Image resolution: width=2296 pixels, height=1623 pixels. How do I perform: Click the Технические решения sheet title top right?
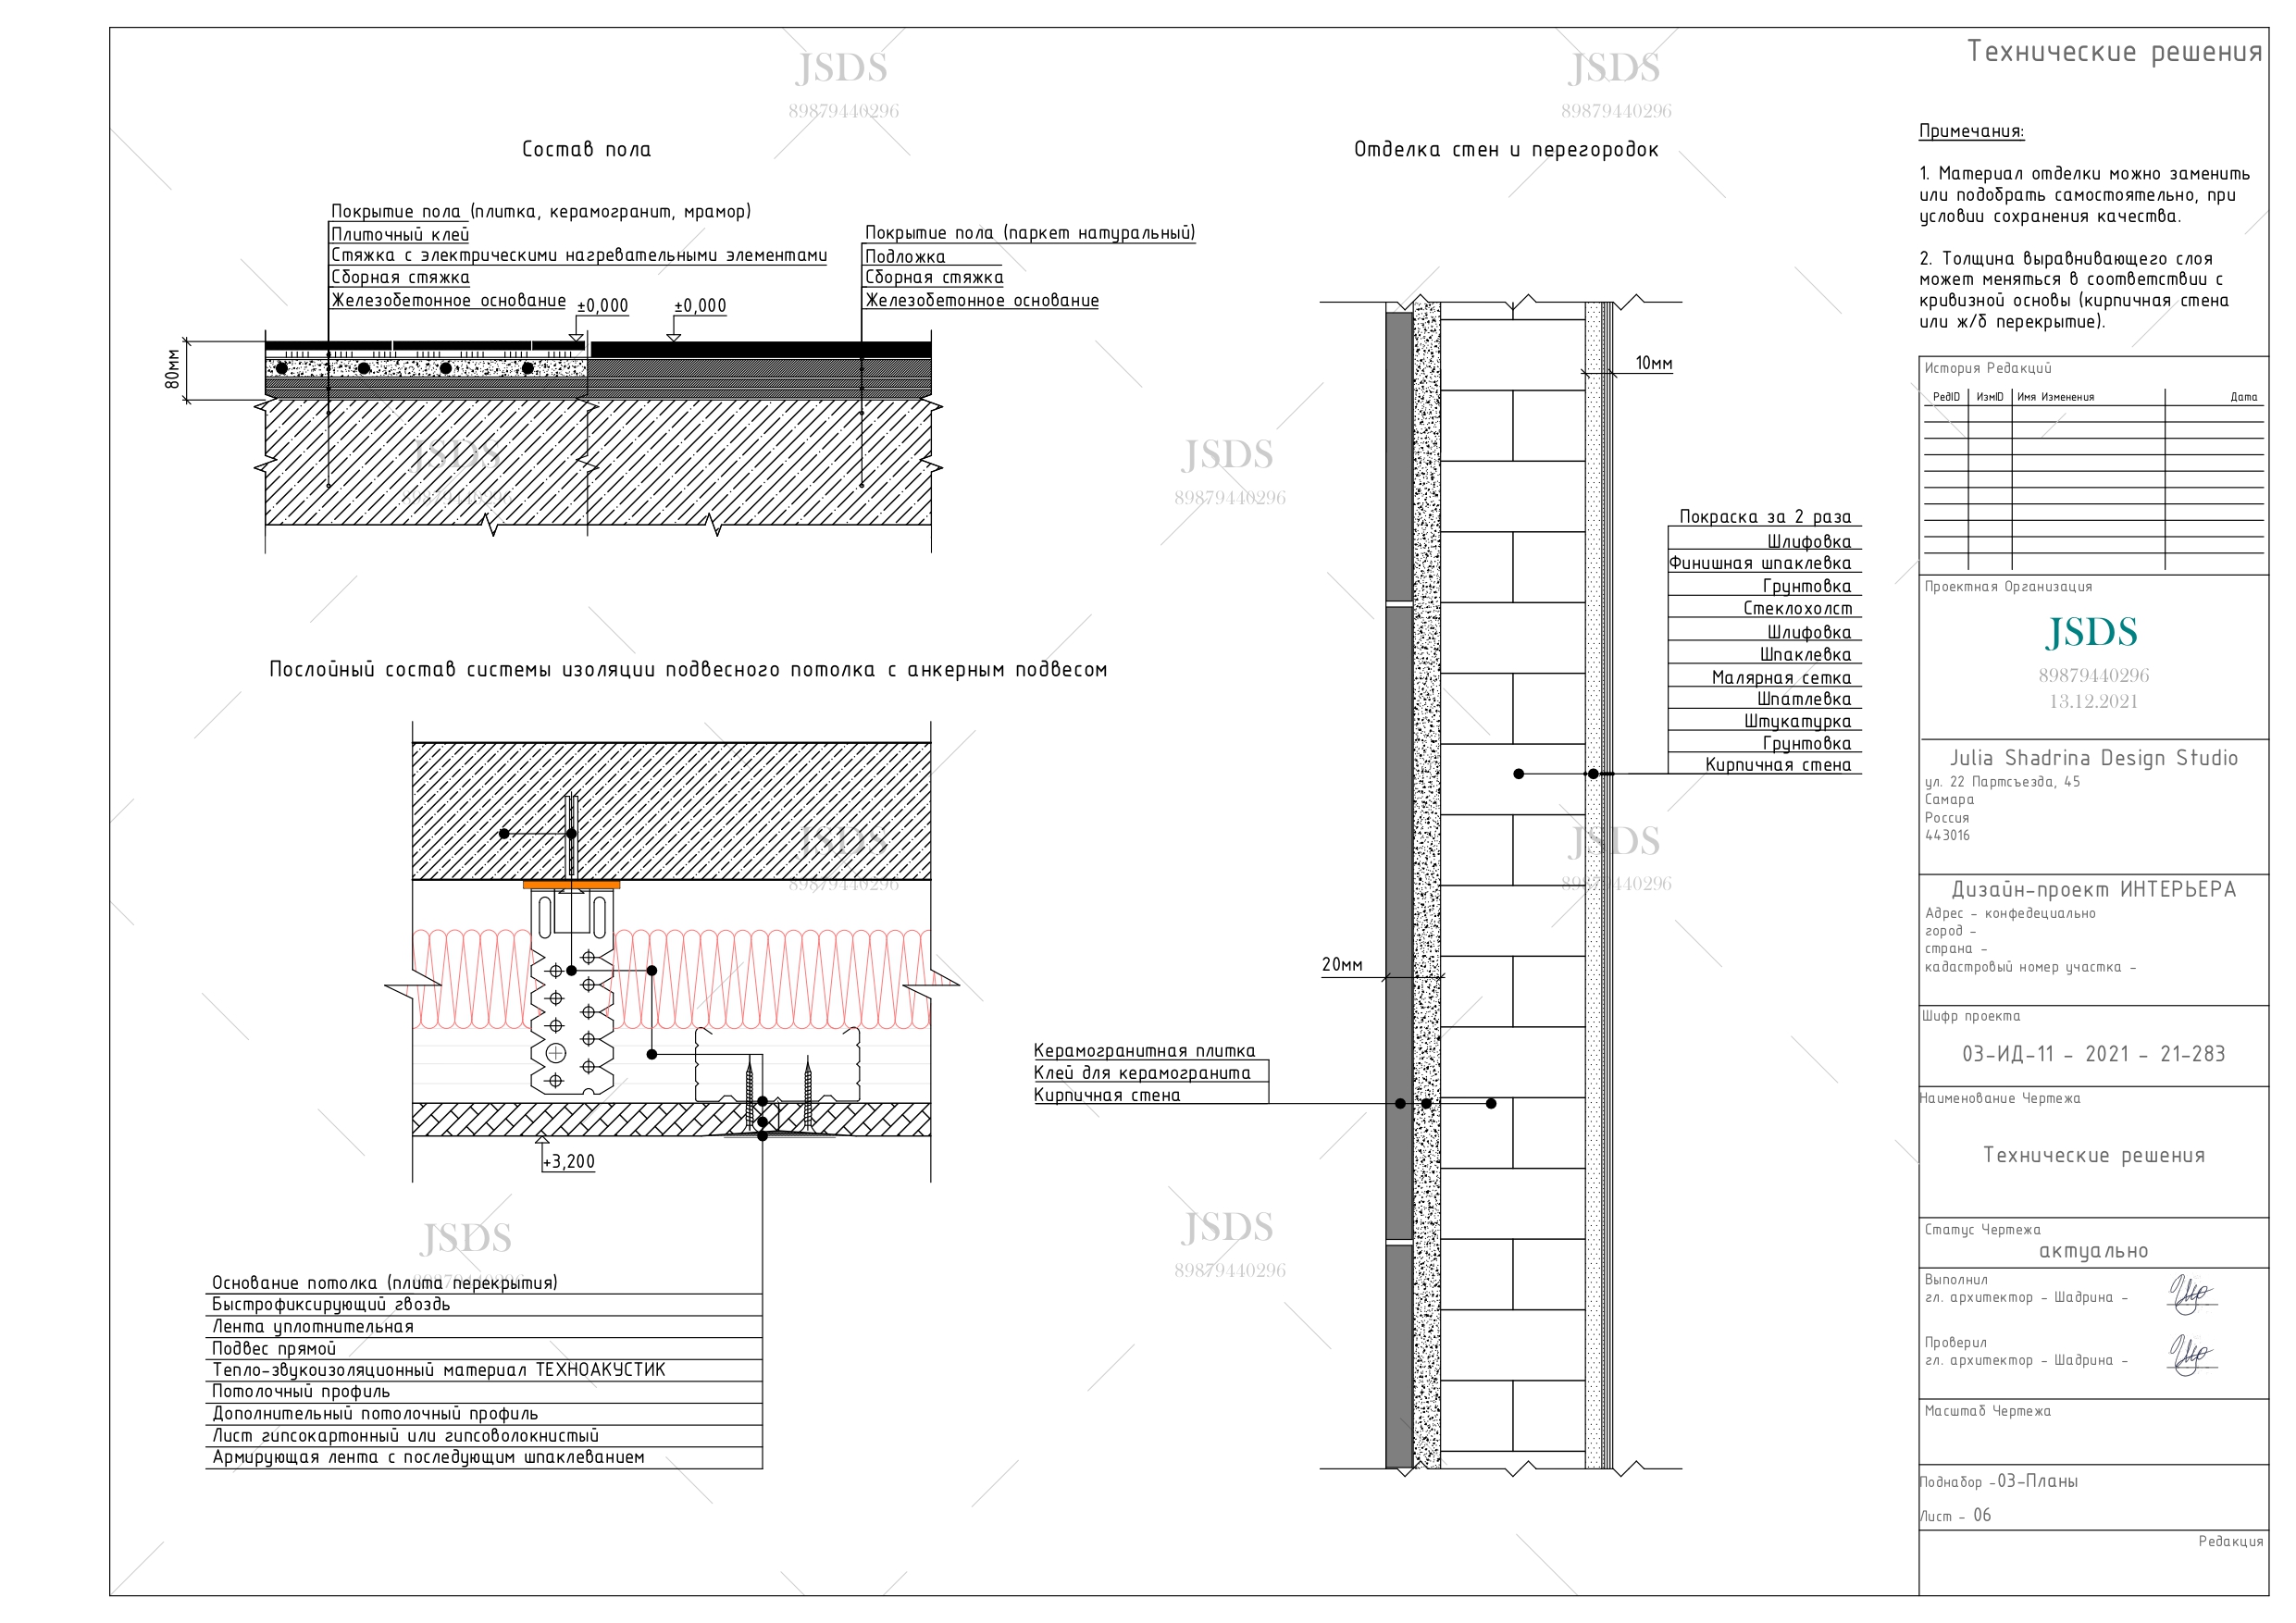(2114, 52)
